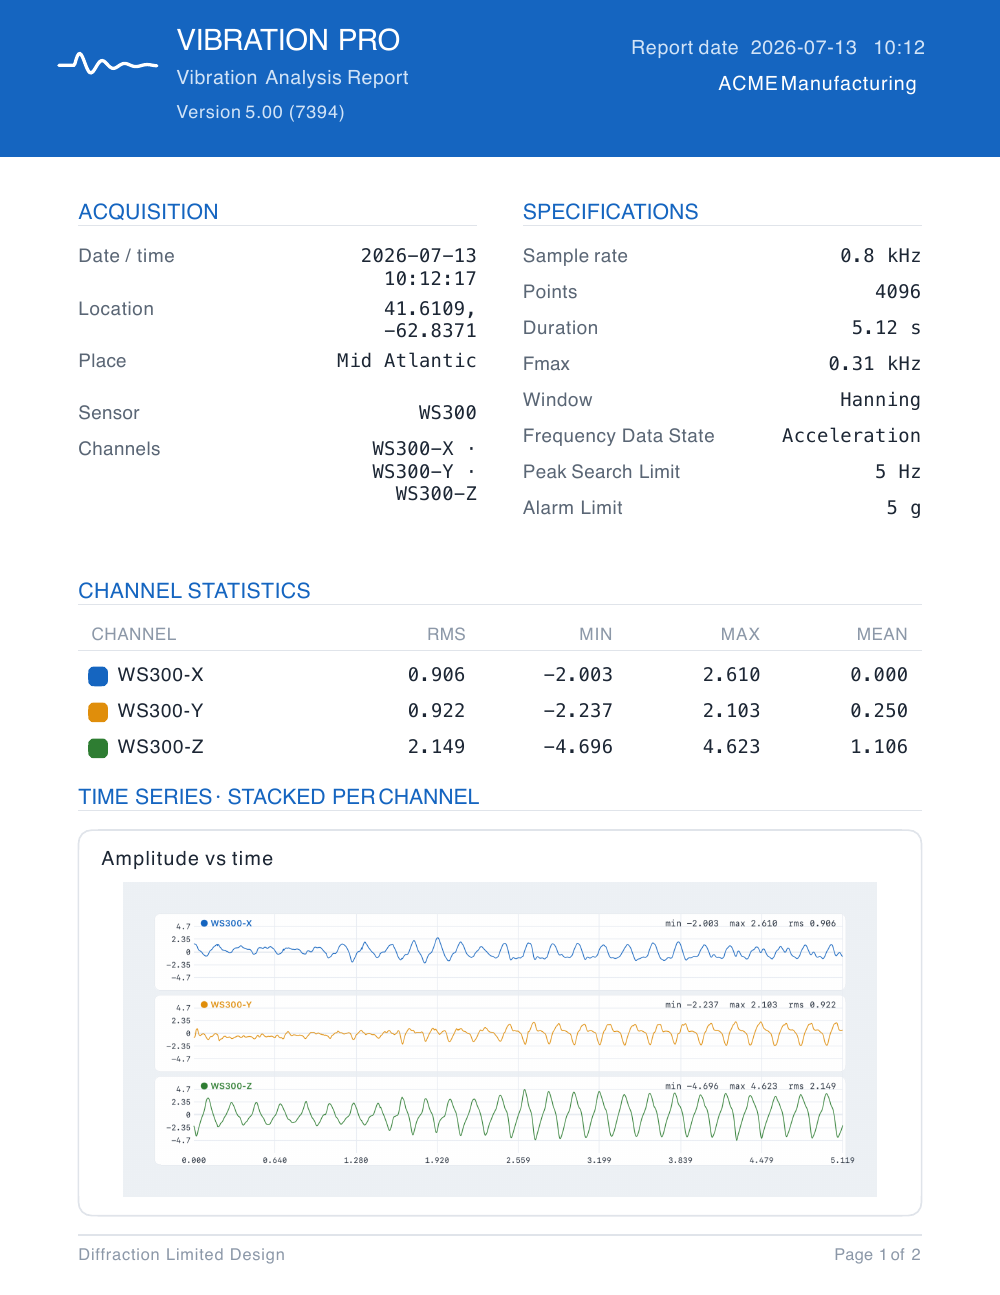Click the 'Frequency Data State' label
Screen dimensions: 1000x1295
(x=618, y=436)
